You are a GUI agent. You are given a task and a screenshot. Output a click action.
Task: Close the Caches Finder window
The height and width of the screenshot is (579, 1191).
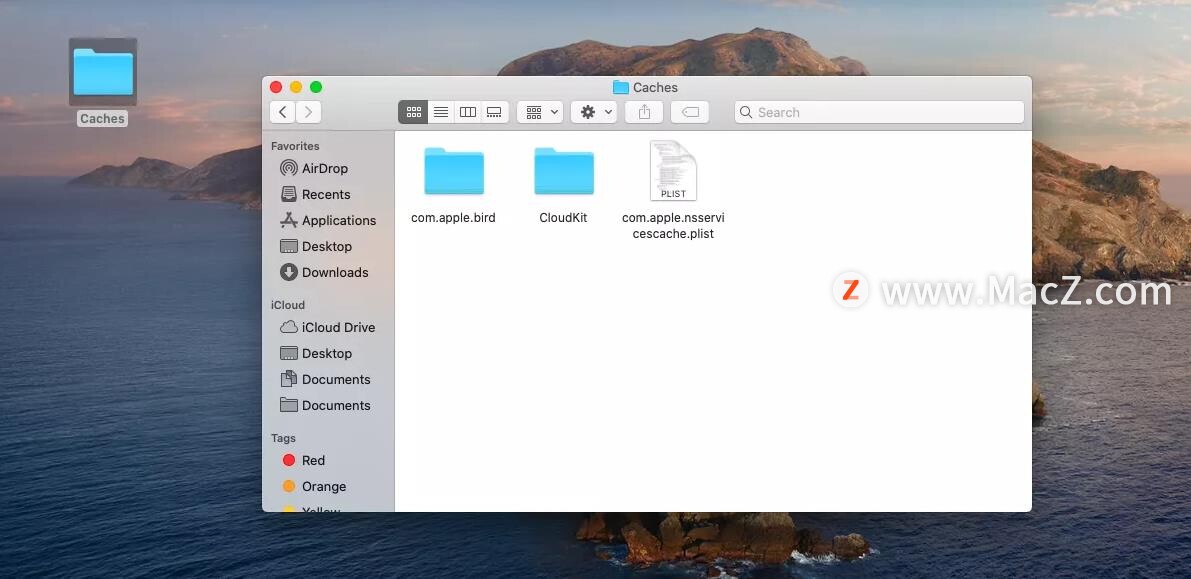point(276,87)
